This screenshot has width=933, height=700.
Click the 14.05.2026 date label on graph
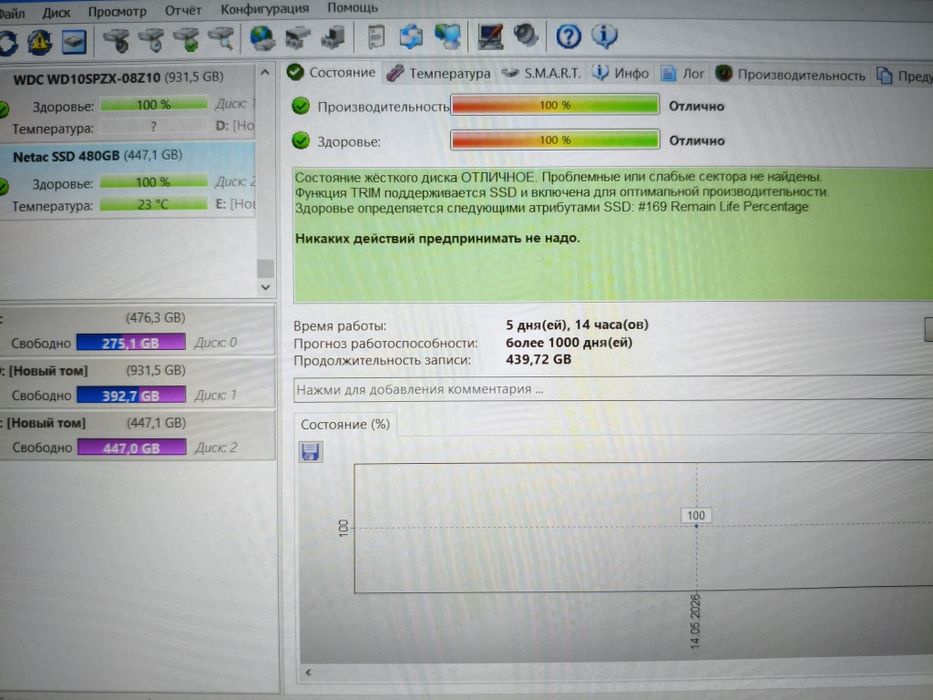[695, 621]
